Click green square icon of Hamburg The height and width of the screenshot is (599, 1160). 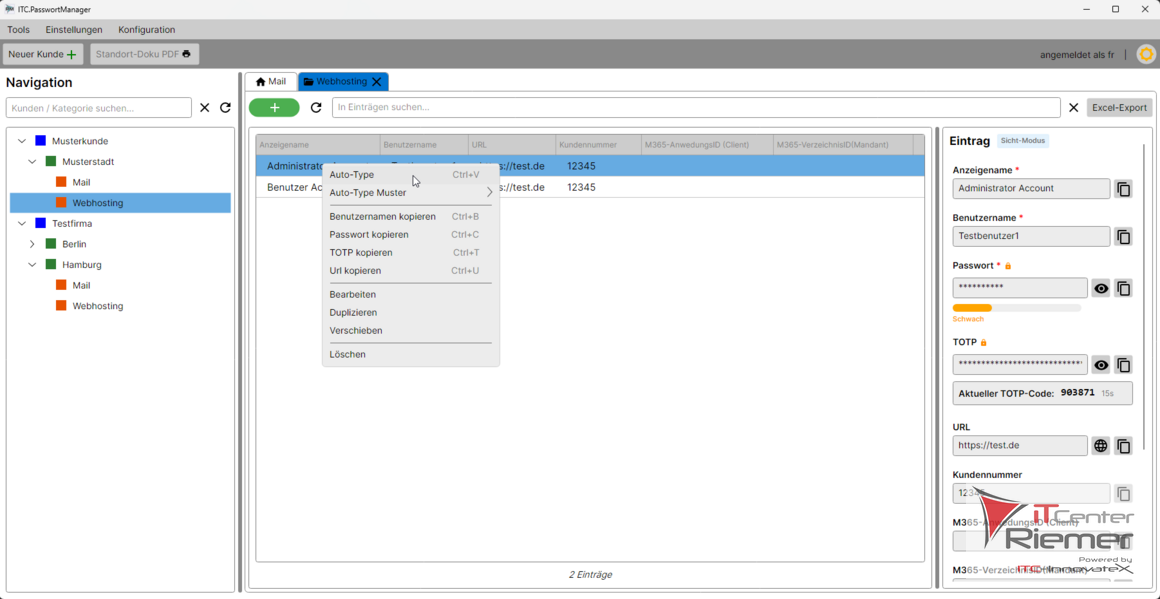(x=50, y=265)
